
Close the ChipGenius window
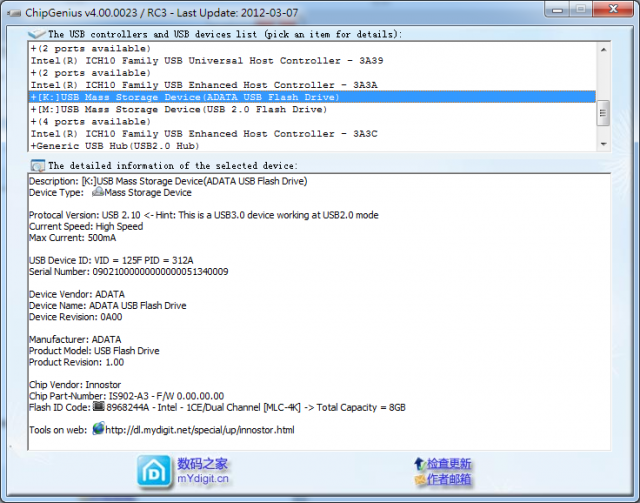(613, 9)
